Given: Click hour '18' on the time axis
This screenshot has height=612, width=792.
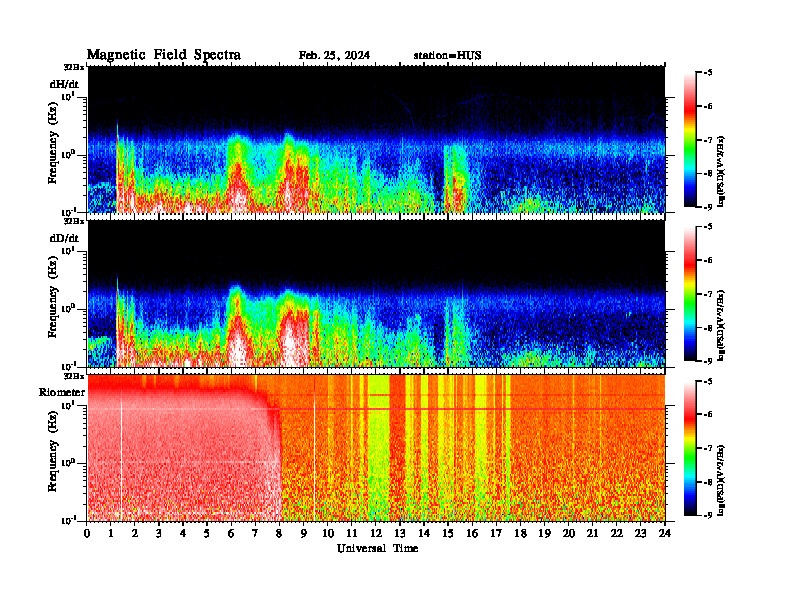Looking at the screenshot, I should 520,533.
